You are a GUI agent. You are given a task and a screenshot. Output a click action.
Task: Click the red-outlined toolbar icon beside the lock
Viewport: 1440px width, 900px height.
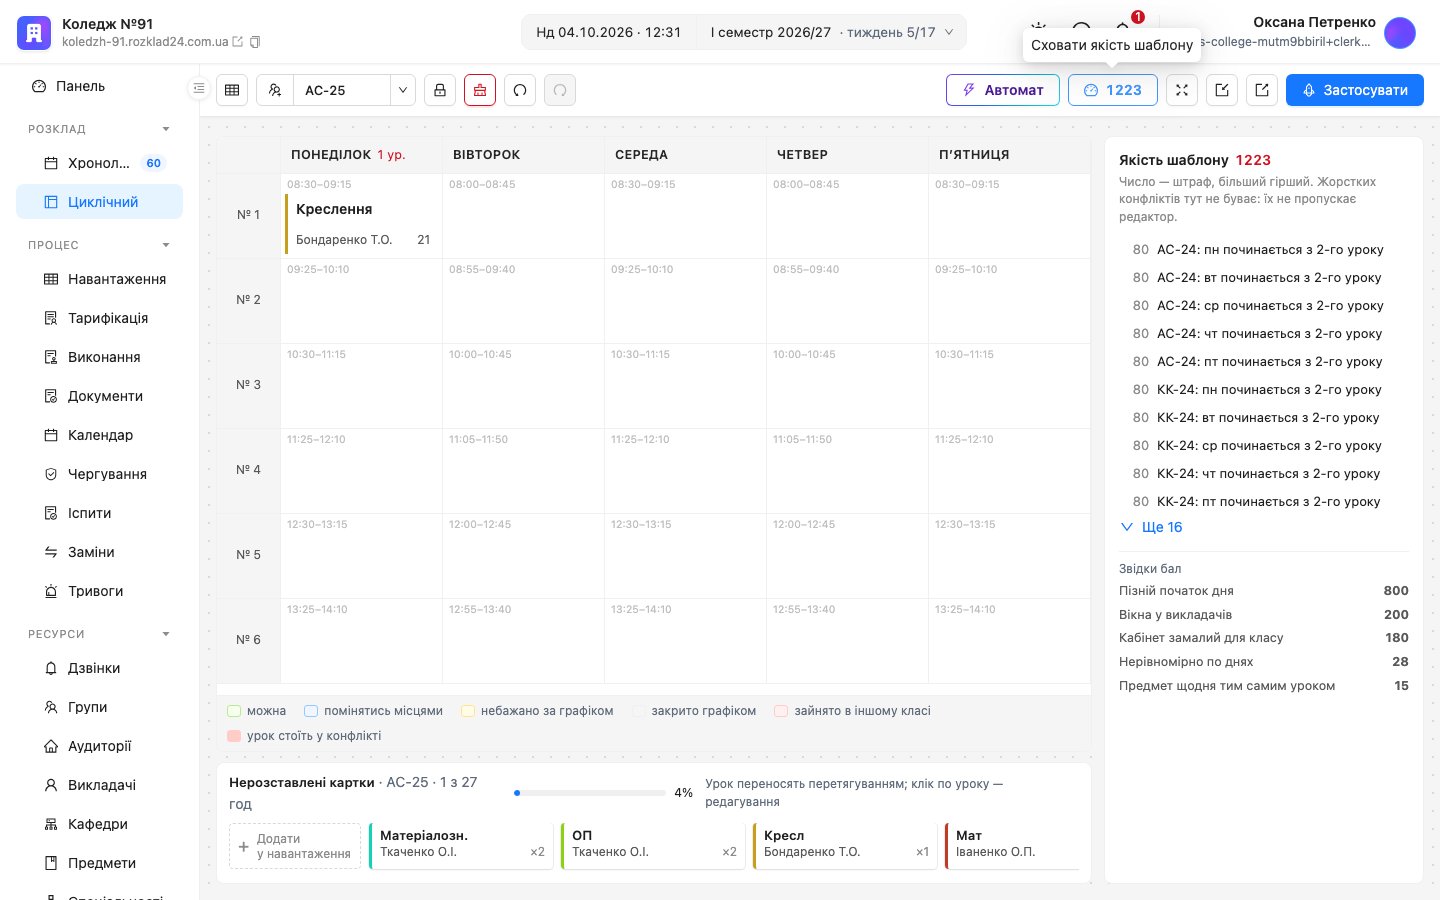480,90
